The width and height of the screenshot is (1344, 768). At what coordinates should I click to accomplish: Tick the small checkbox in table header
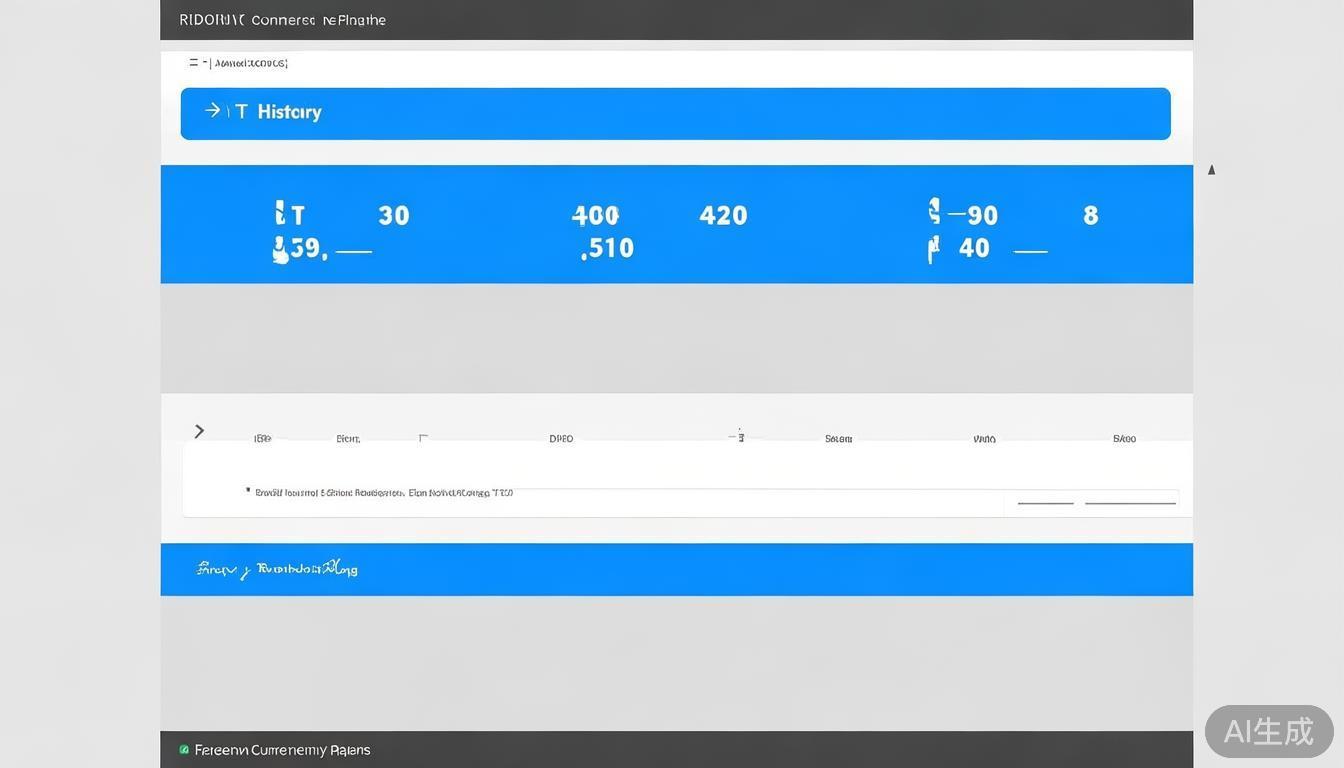[x=423, y=438]
